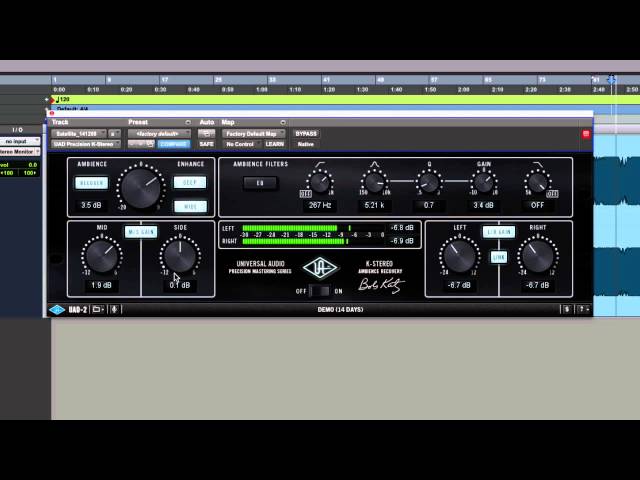Click the COMPARE button
The image size is (640, 480).
(x=173, y=144)
